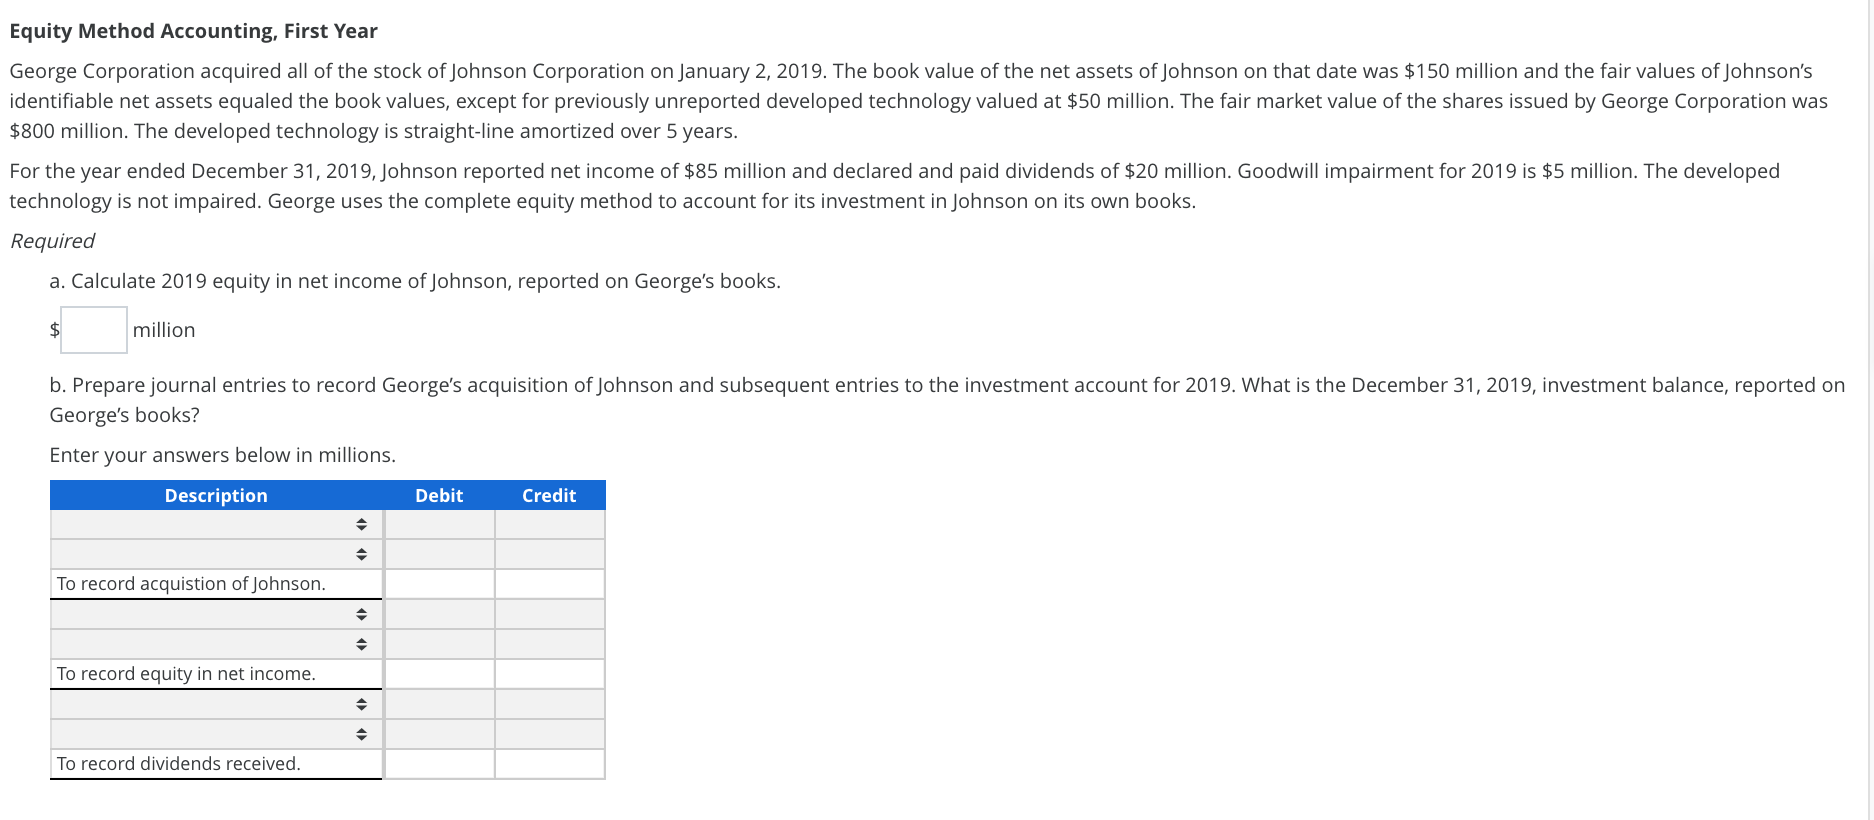Viewport: 1874px width, 820px height.
Task: Click the equity in net income dollar input box
Action: pyautogui.click(x=93, y=329)
